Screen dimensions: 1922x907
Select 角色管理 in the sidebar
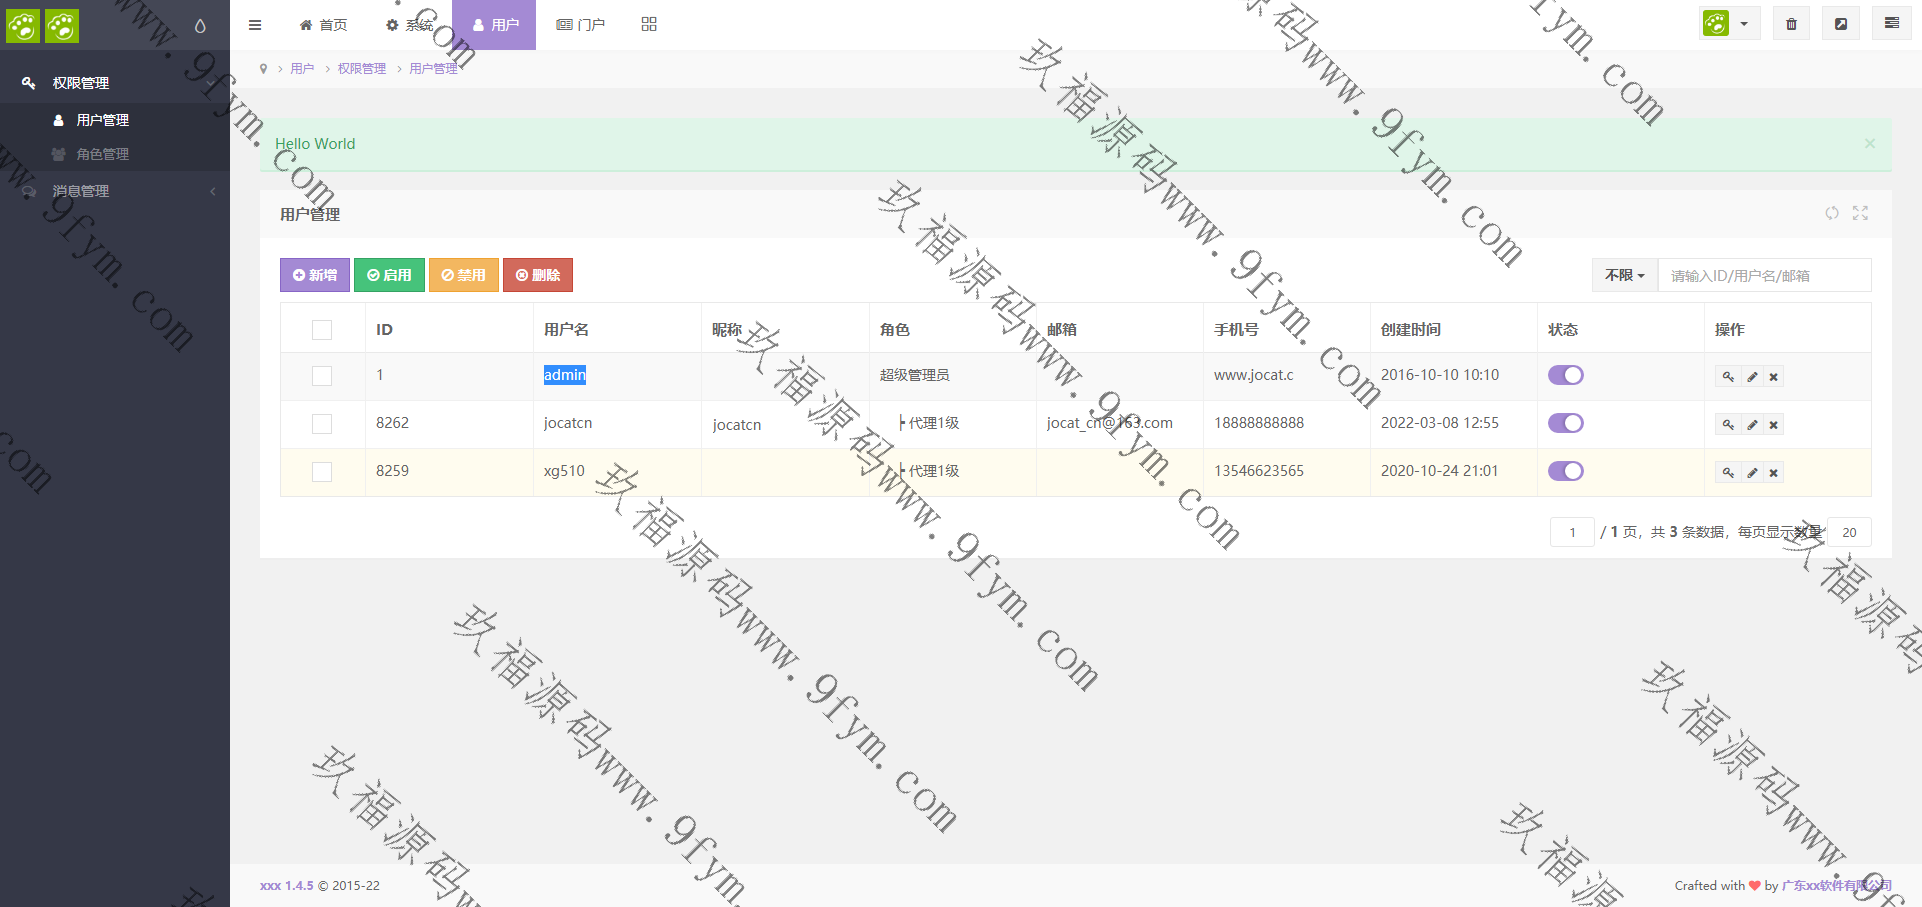click(x=102, y=154)
